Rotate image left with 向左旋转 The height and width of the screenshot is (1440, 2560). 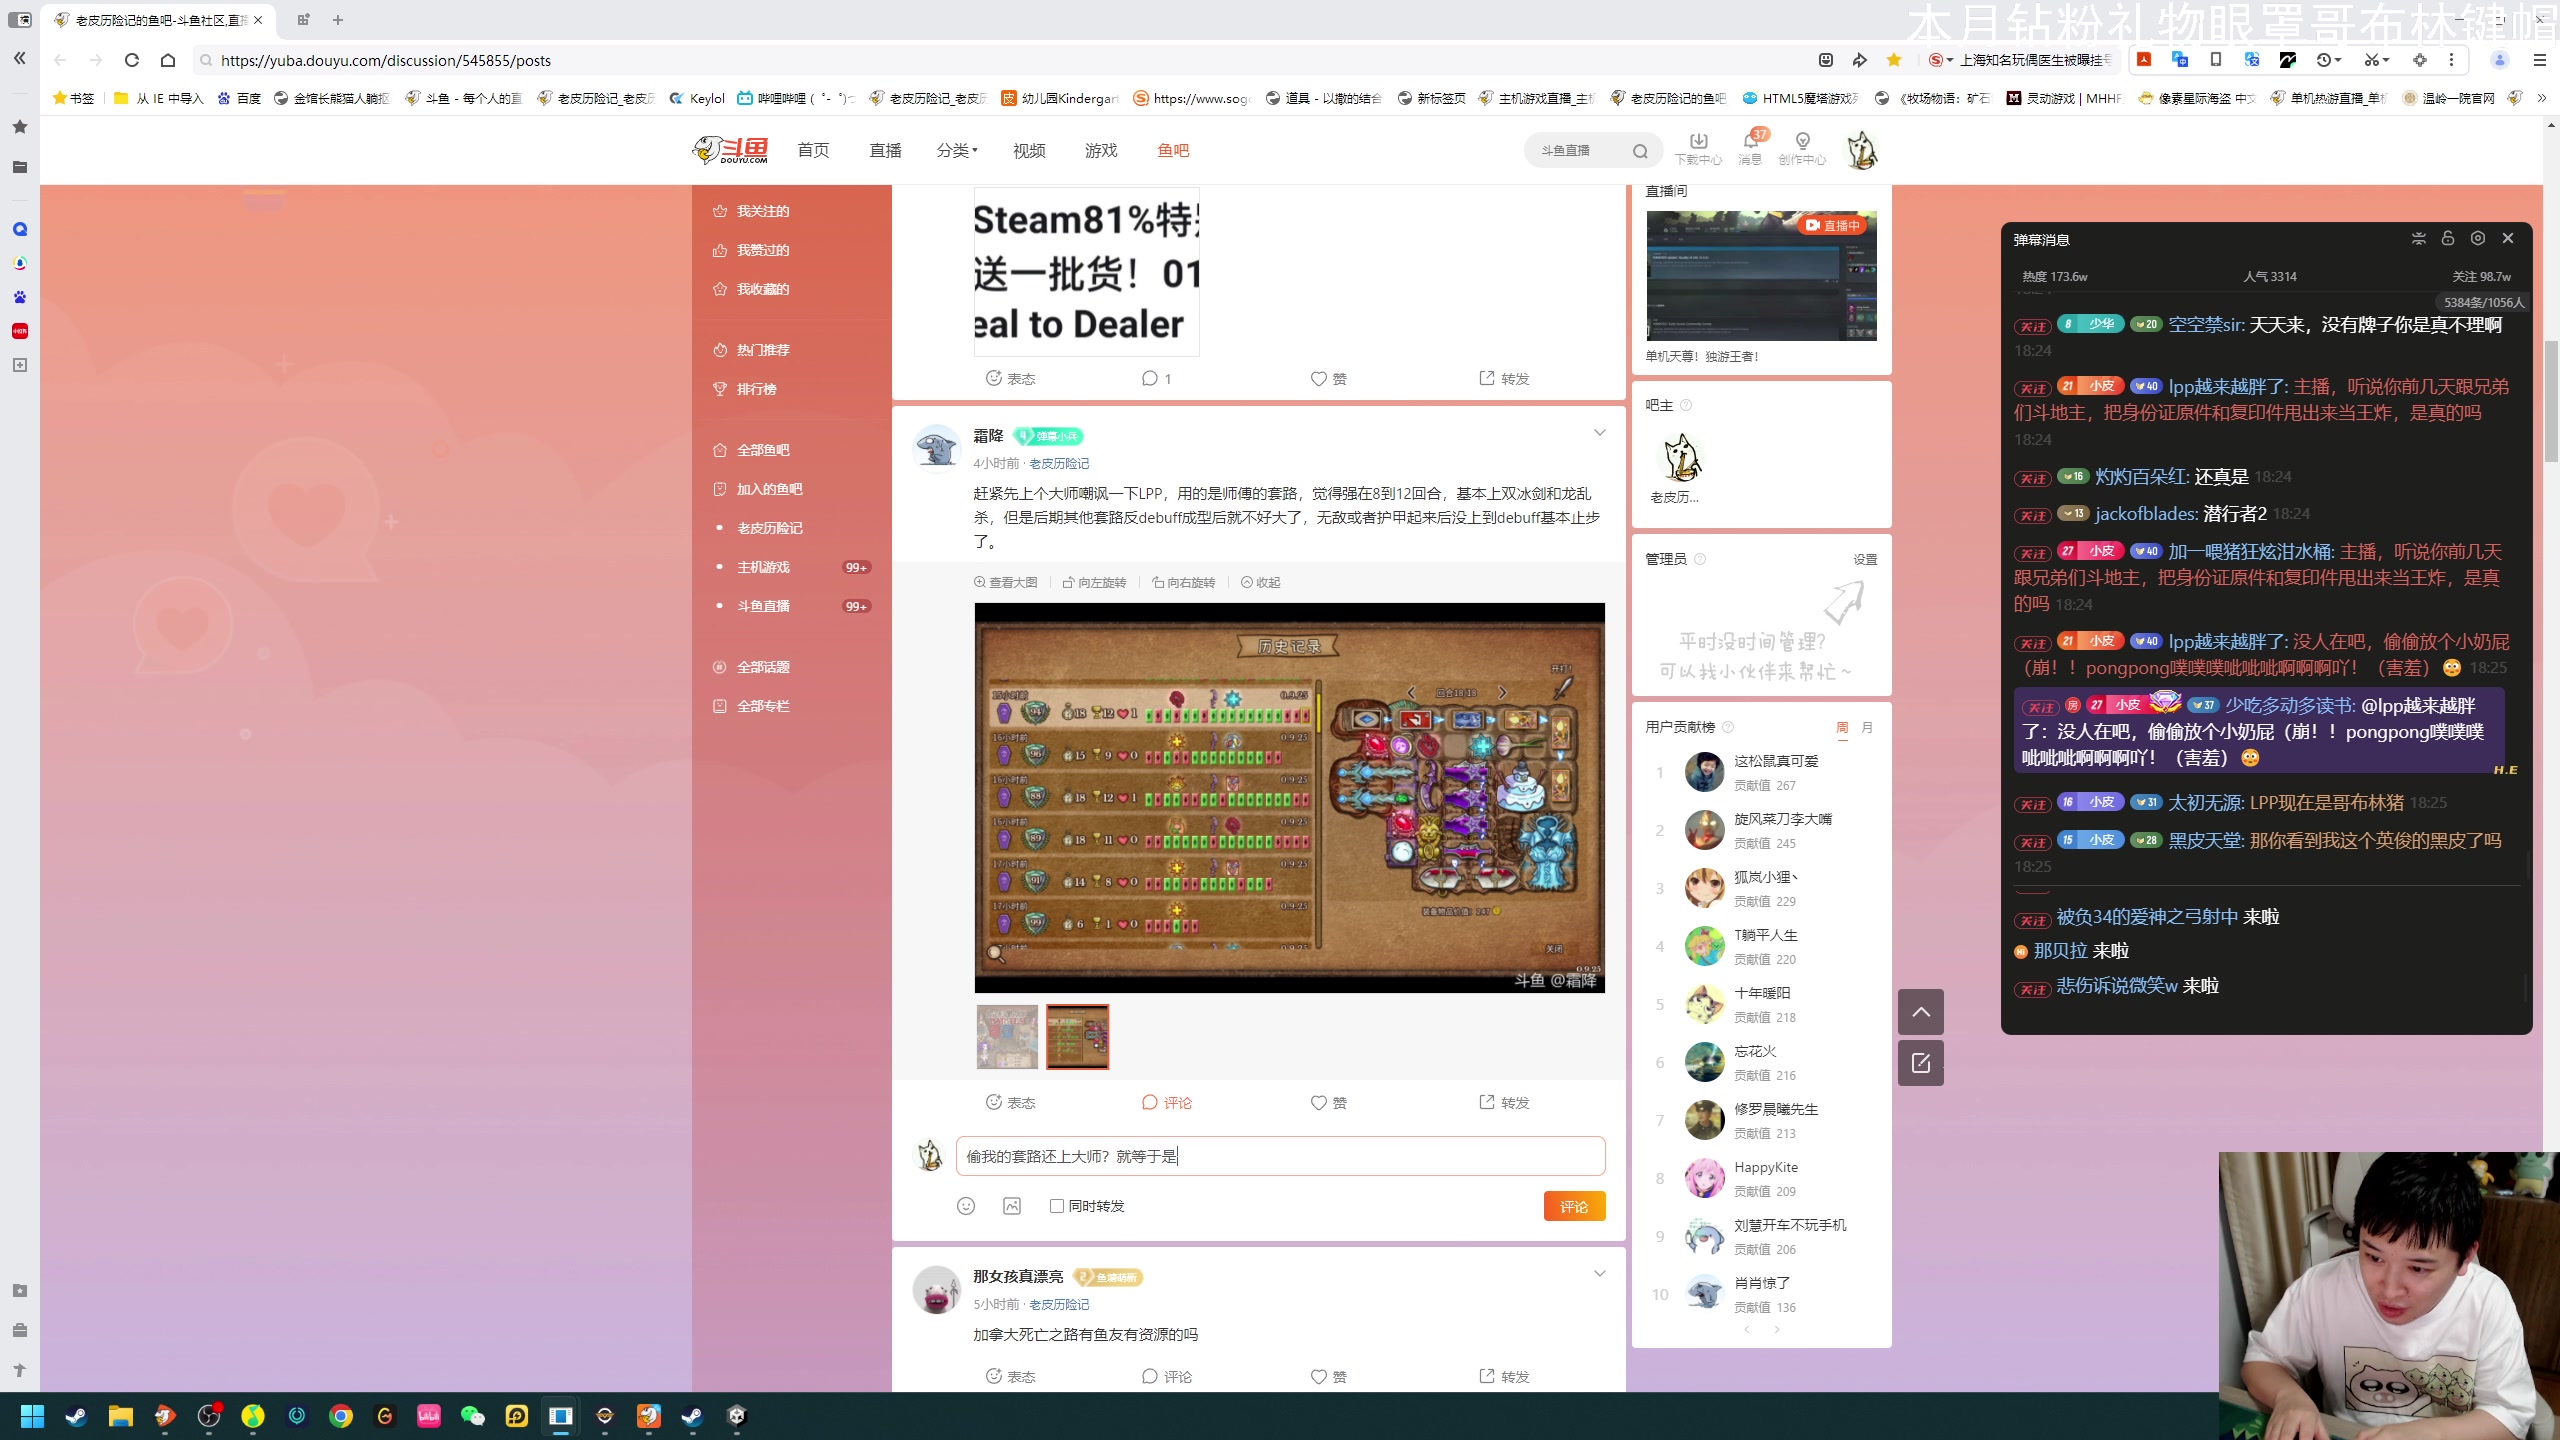tap(1094, 582)
